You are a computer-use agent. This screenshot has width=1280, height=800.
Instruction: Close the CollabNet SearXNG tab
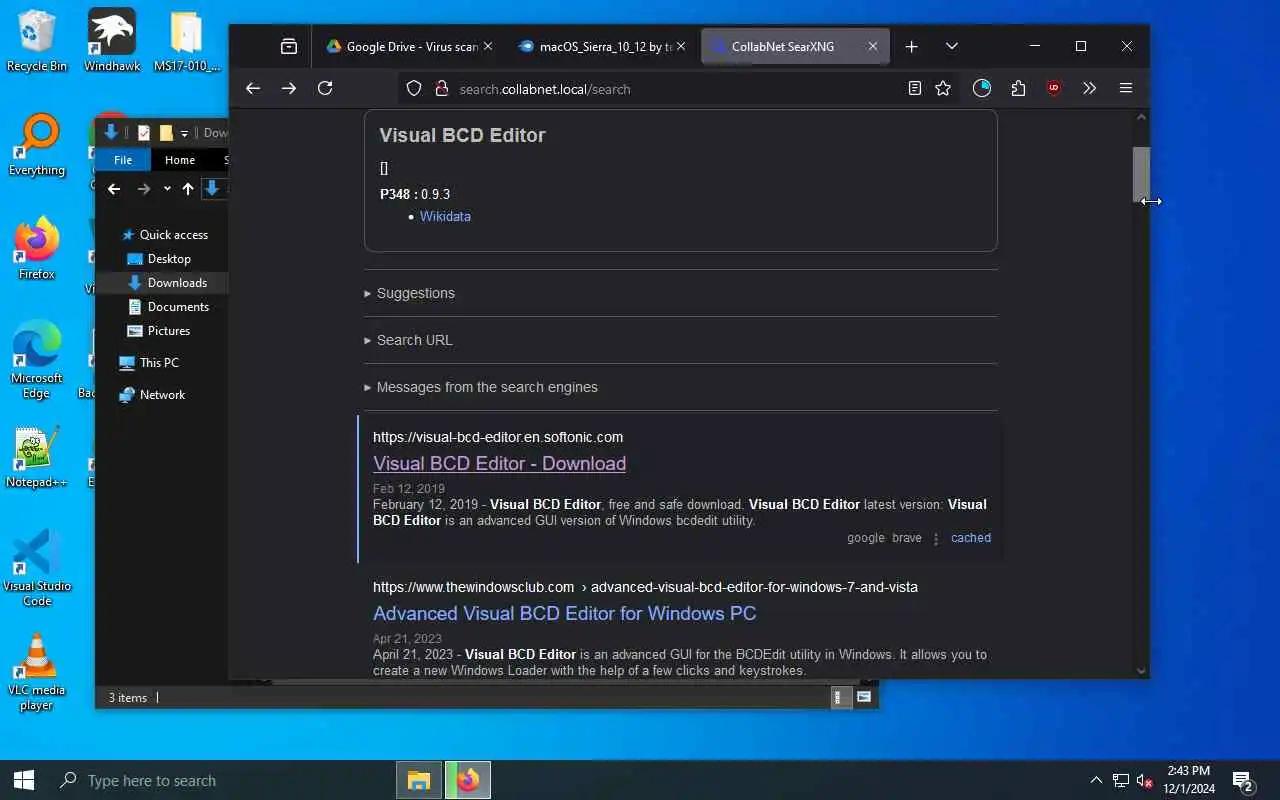pyautogui.click(x=873, y=46)
